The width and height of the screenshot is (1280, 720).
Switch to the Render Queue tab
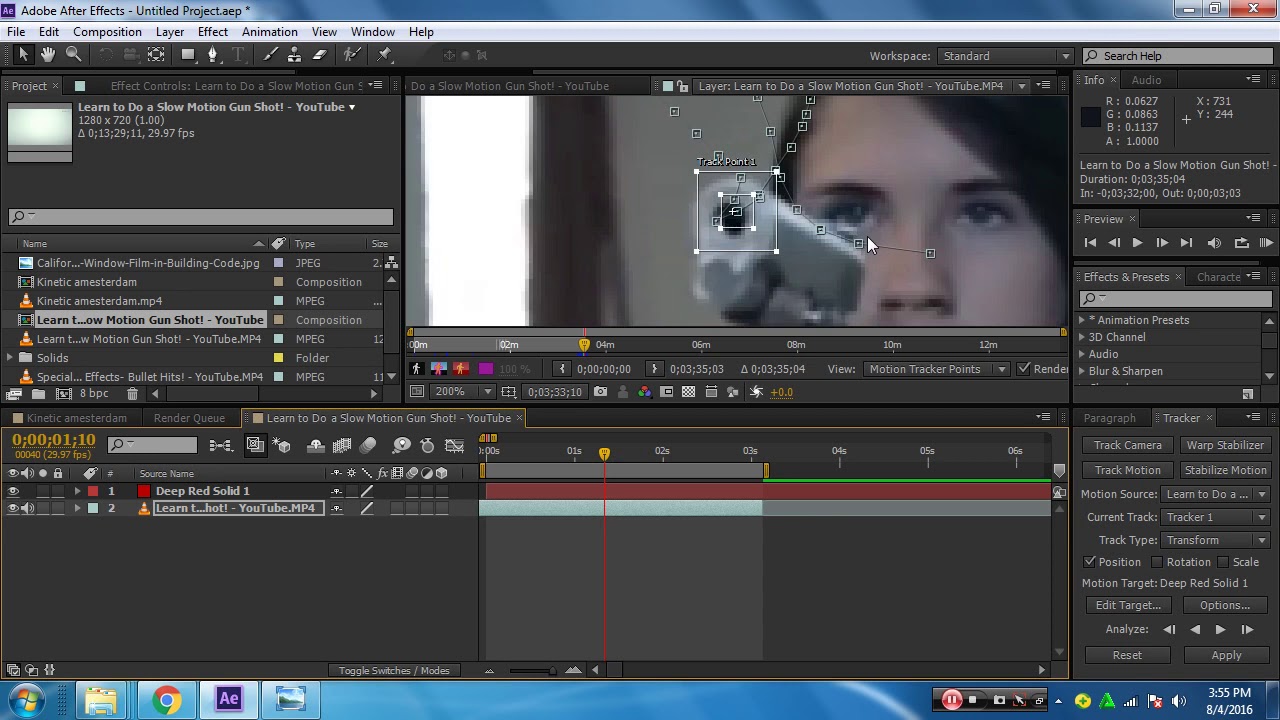click(x=189, y=418)
